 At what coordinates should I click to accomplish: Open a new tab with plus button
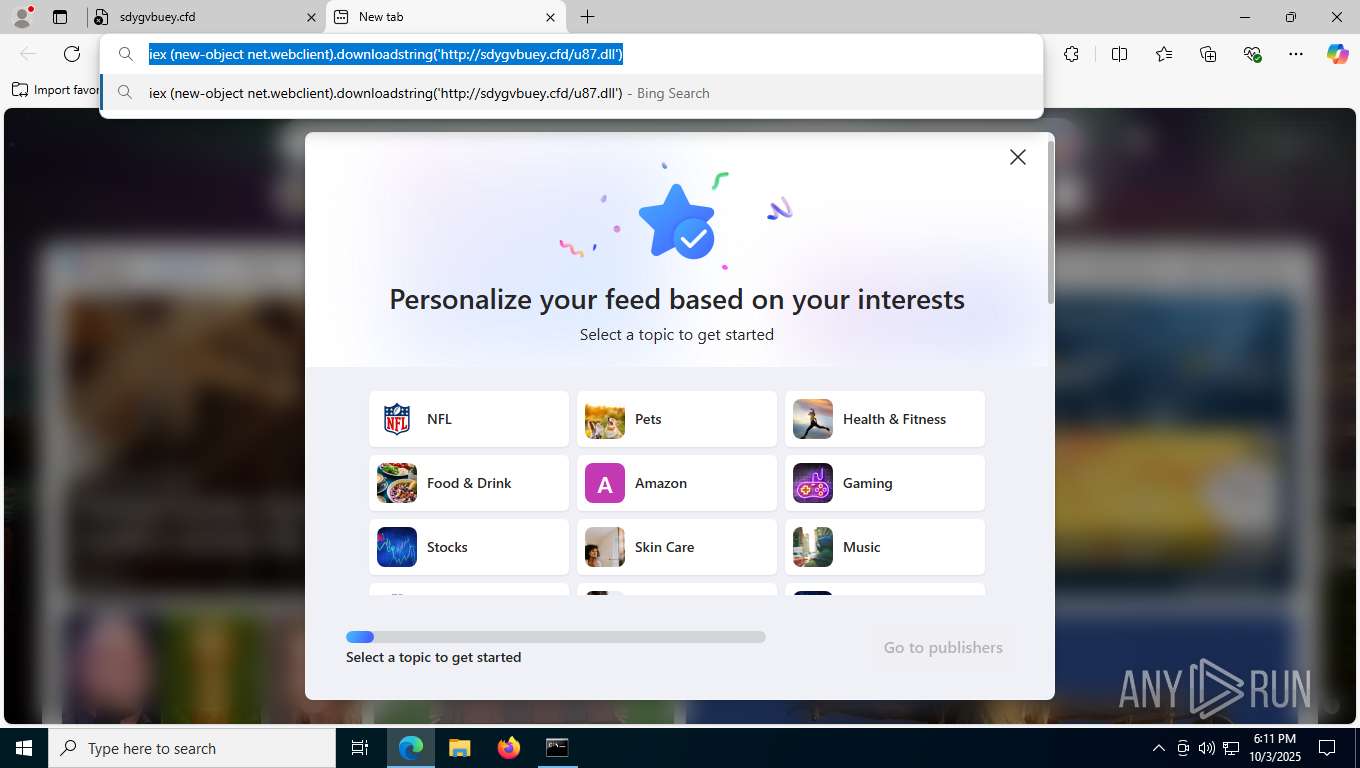pyautogui.click(x=588, y=17)
